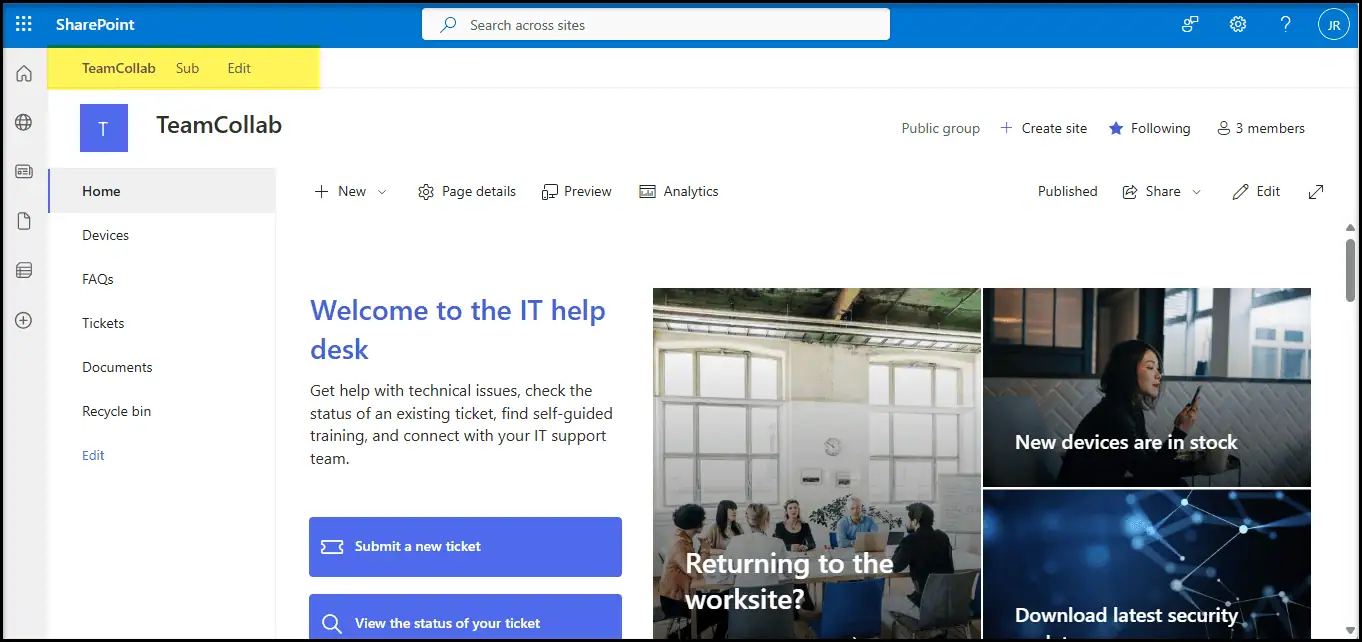This screenshot has height=642, width=1362.
Task: Click the Edit link in left navigation
Action: (93, 455)
